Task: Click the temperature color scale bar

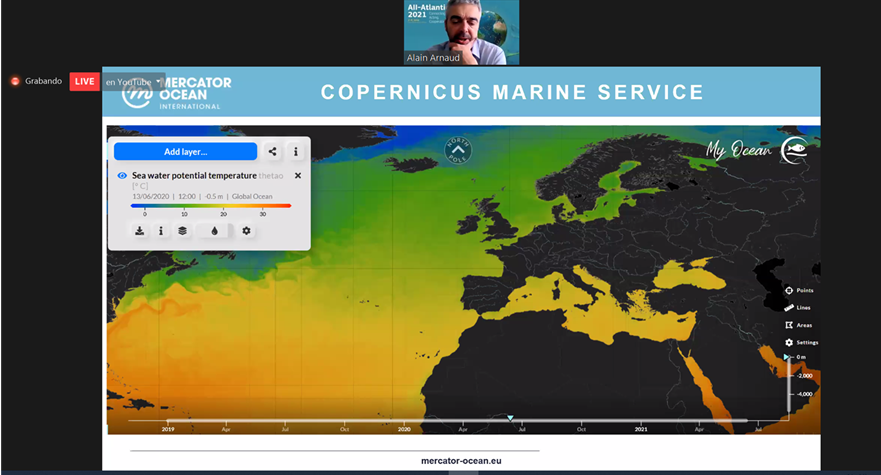Action: click(211, 206)
